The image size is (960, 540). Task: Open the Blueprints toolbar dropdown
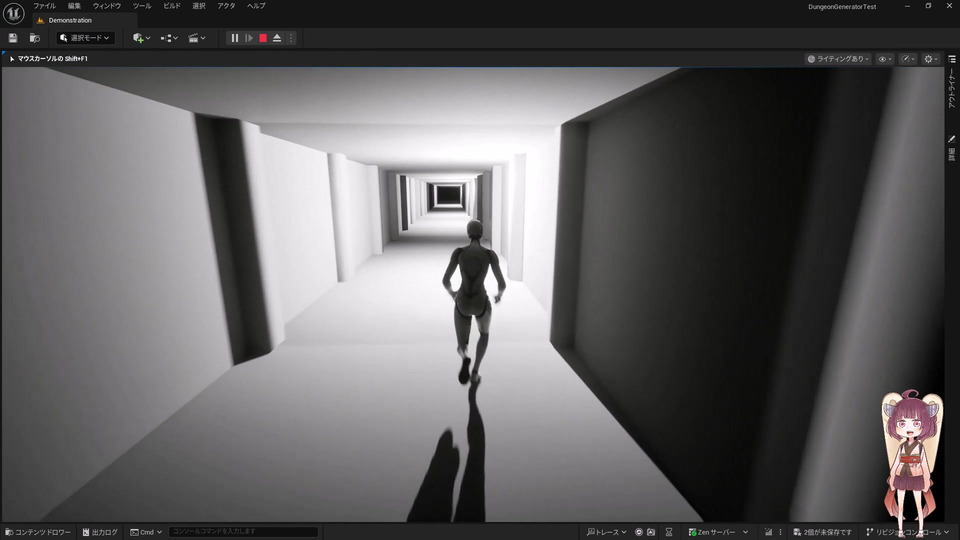pyautogui.click(x=169, y=38)
